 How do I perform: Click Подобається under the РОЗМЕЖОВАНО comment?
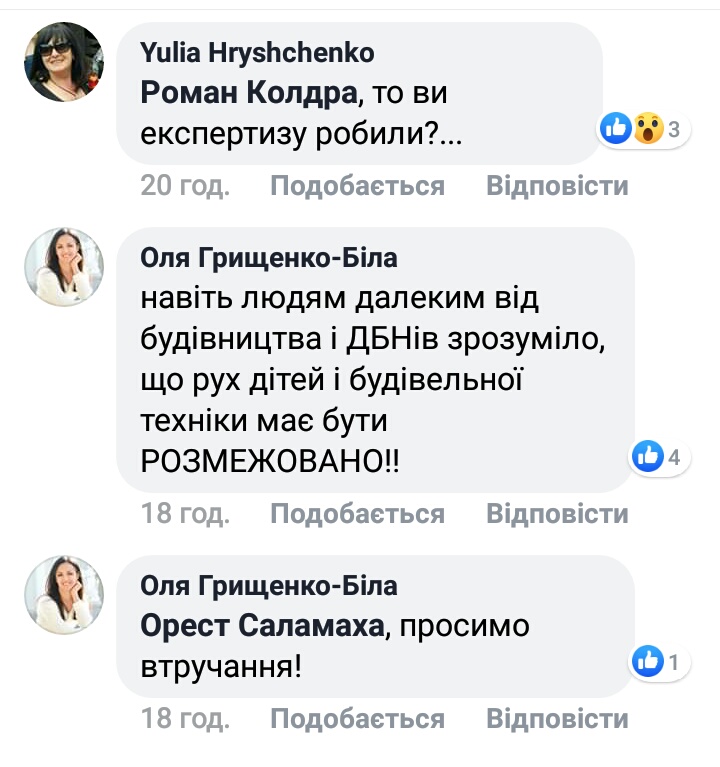(x=358, y=514)
